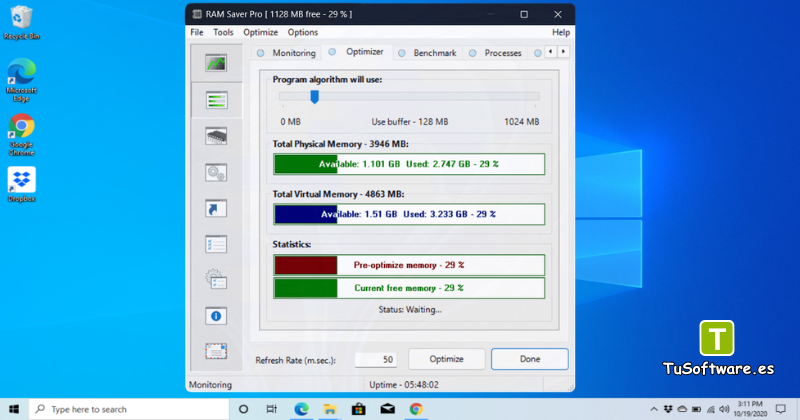Viewport: 800px width, 420px height.
Task: Open the monitoring graph sidebar icon
Action: 216,63
